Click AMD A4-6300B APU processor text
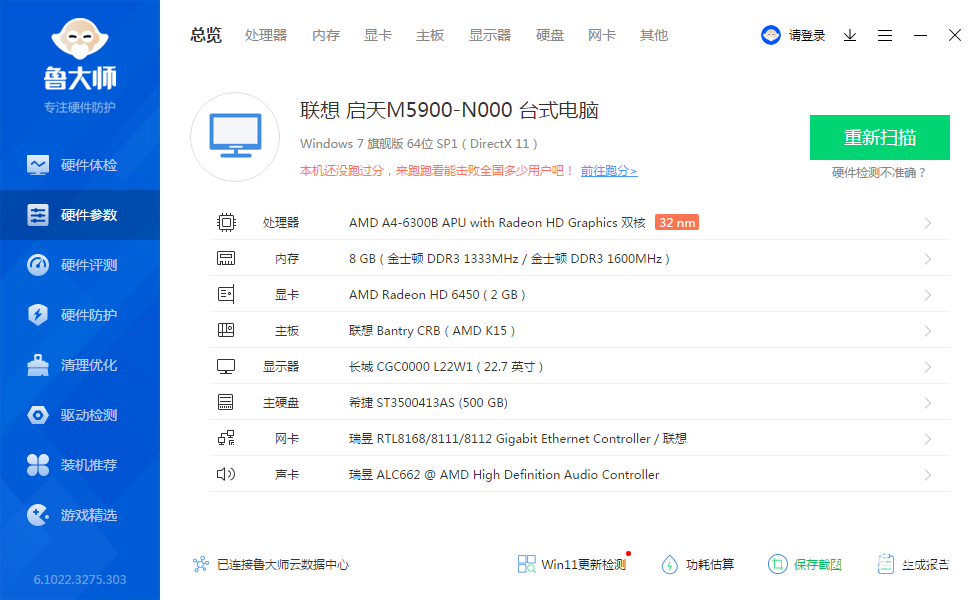The height and width of the screenshot is (600, 980). (497, 222)
